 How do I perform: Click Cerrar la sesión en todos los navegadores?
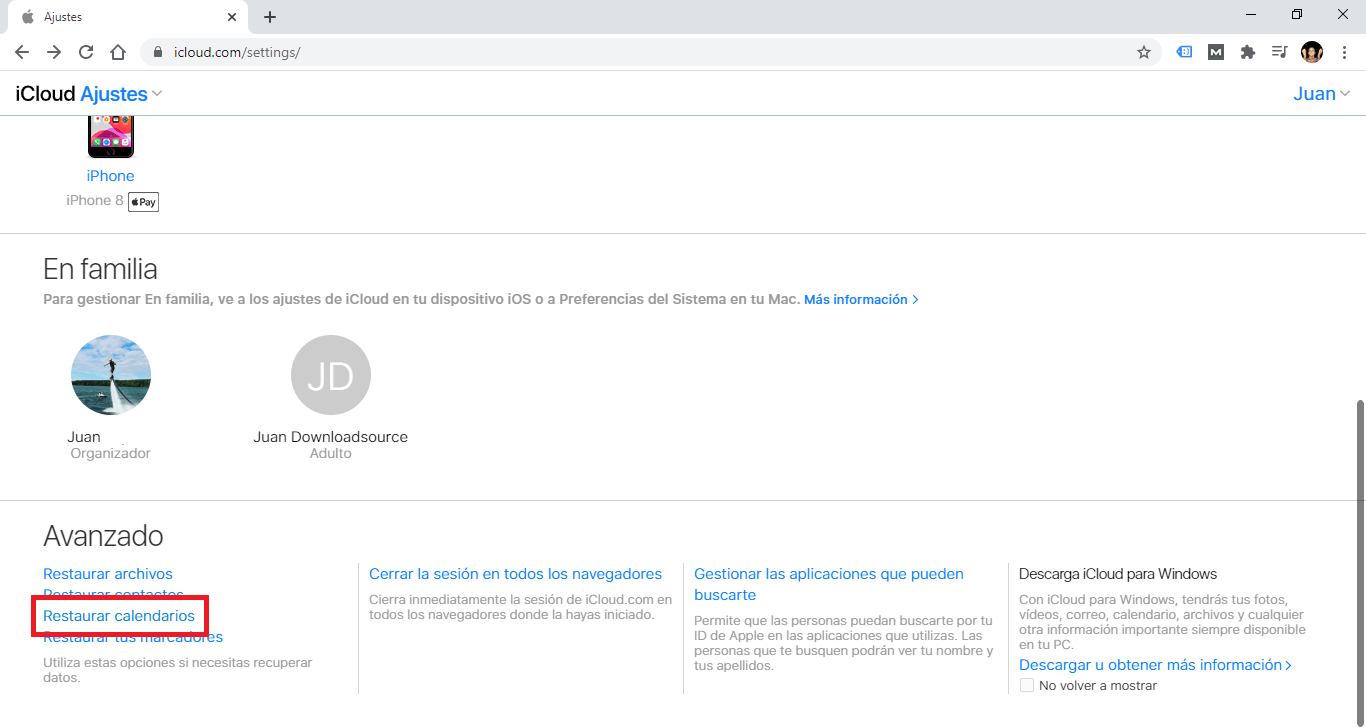[x=515, y=574]
